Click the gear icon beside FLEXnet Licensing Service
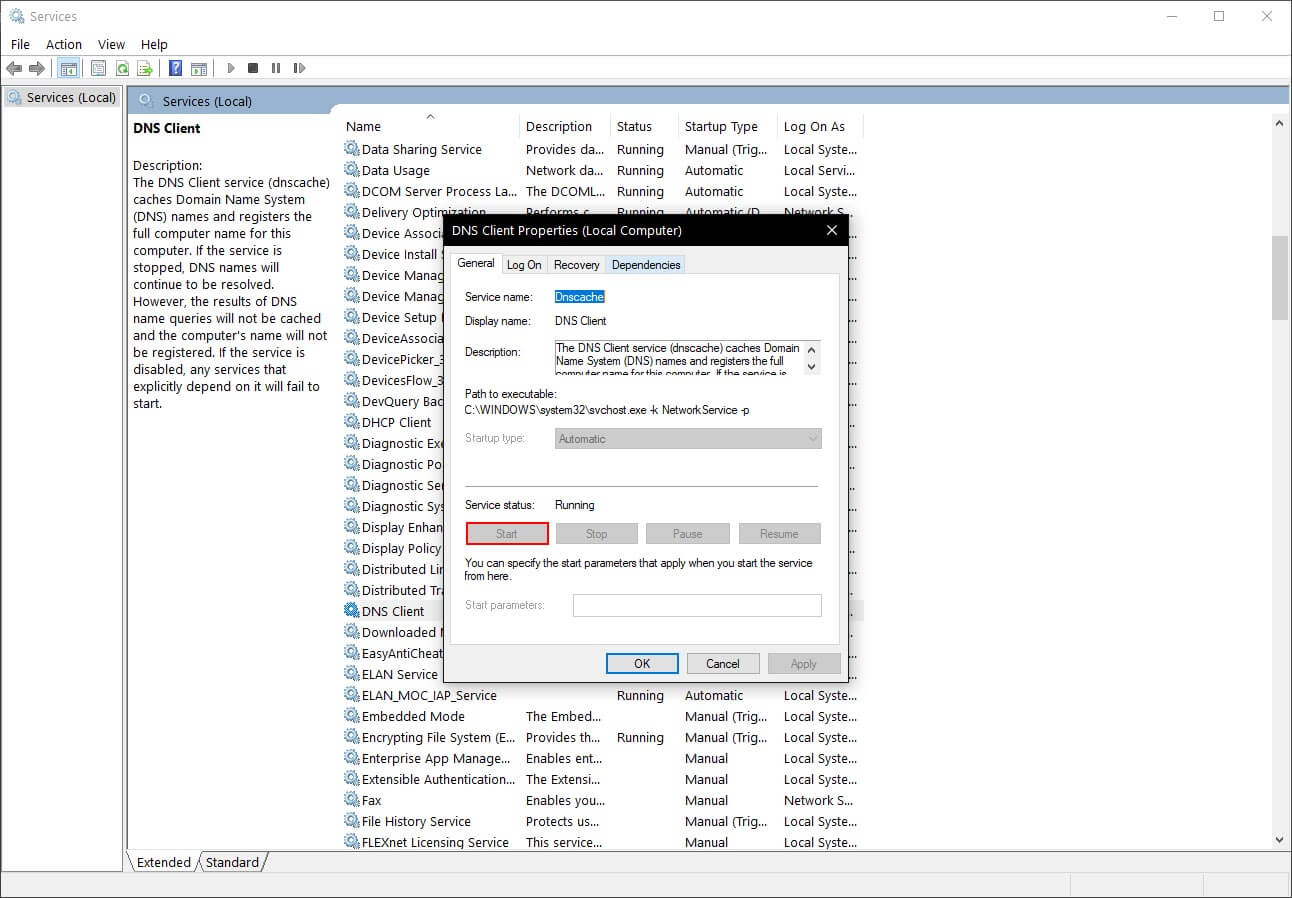This screenshot has height=898, width=1292. click(x=352, y=841)
